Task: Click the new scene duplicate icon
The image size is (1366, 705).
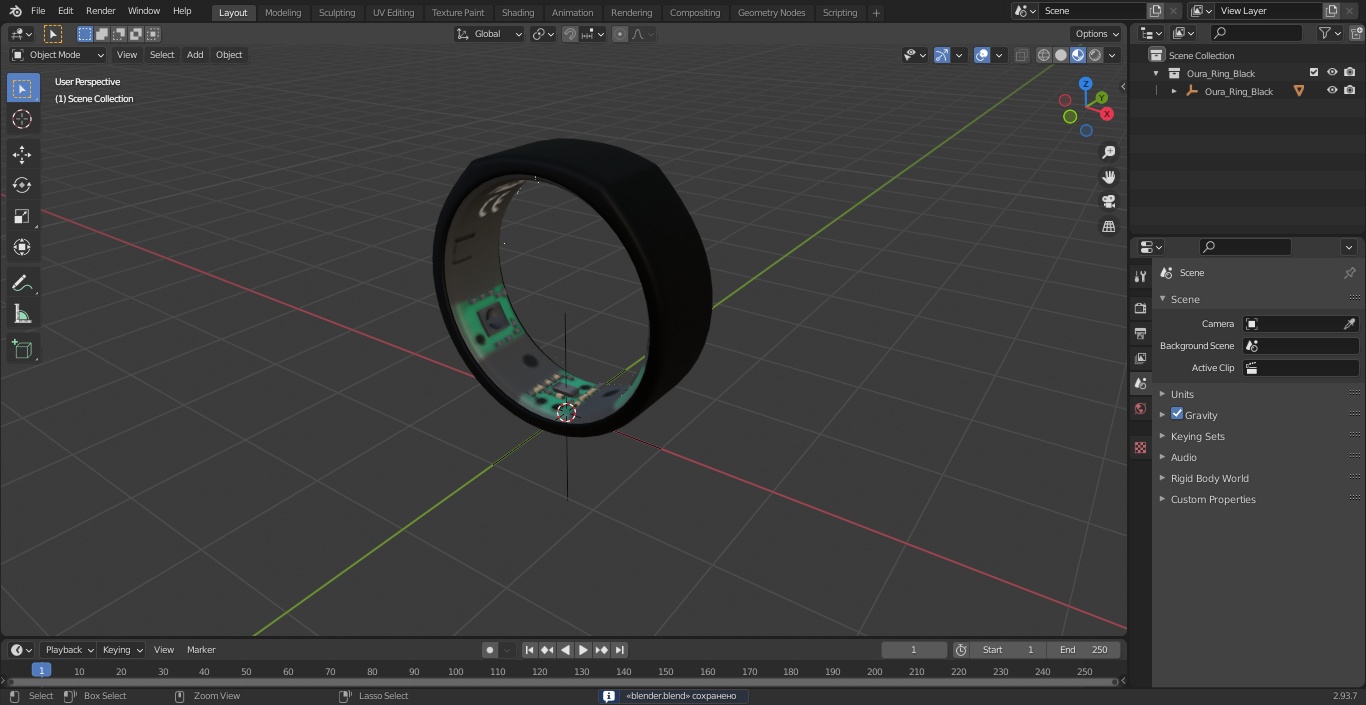Action: tap(1155, 11)
